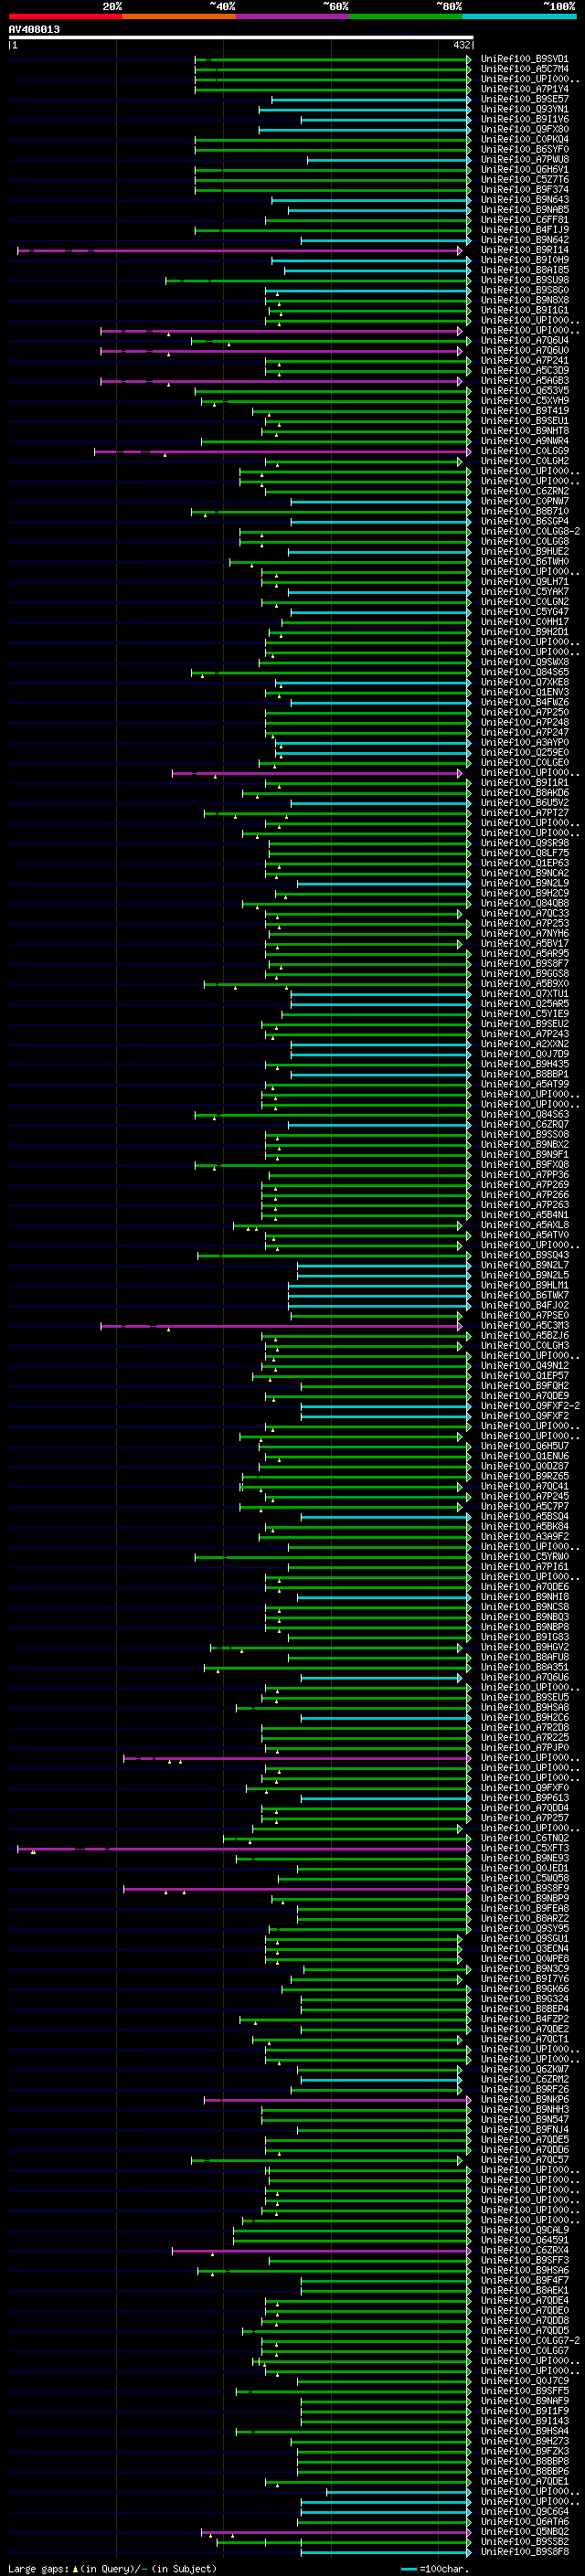Click the UniRef100_B4FWZ6 label
Viewport: 585px width, 2576px height.
click(524, 702)
